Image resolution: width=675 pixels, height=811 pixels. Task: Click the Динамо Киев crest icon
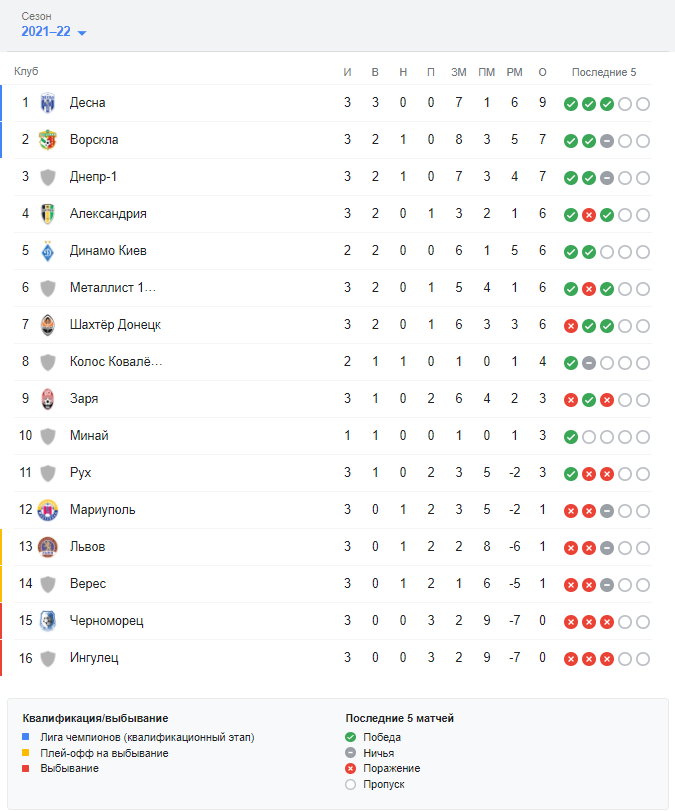[48, 251]
